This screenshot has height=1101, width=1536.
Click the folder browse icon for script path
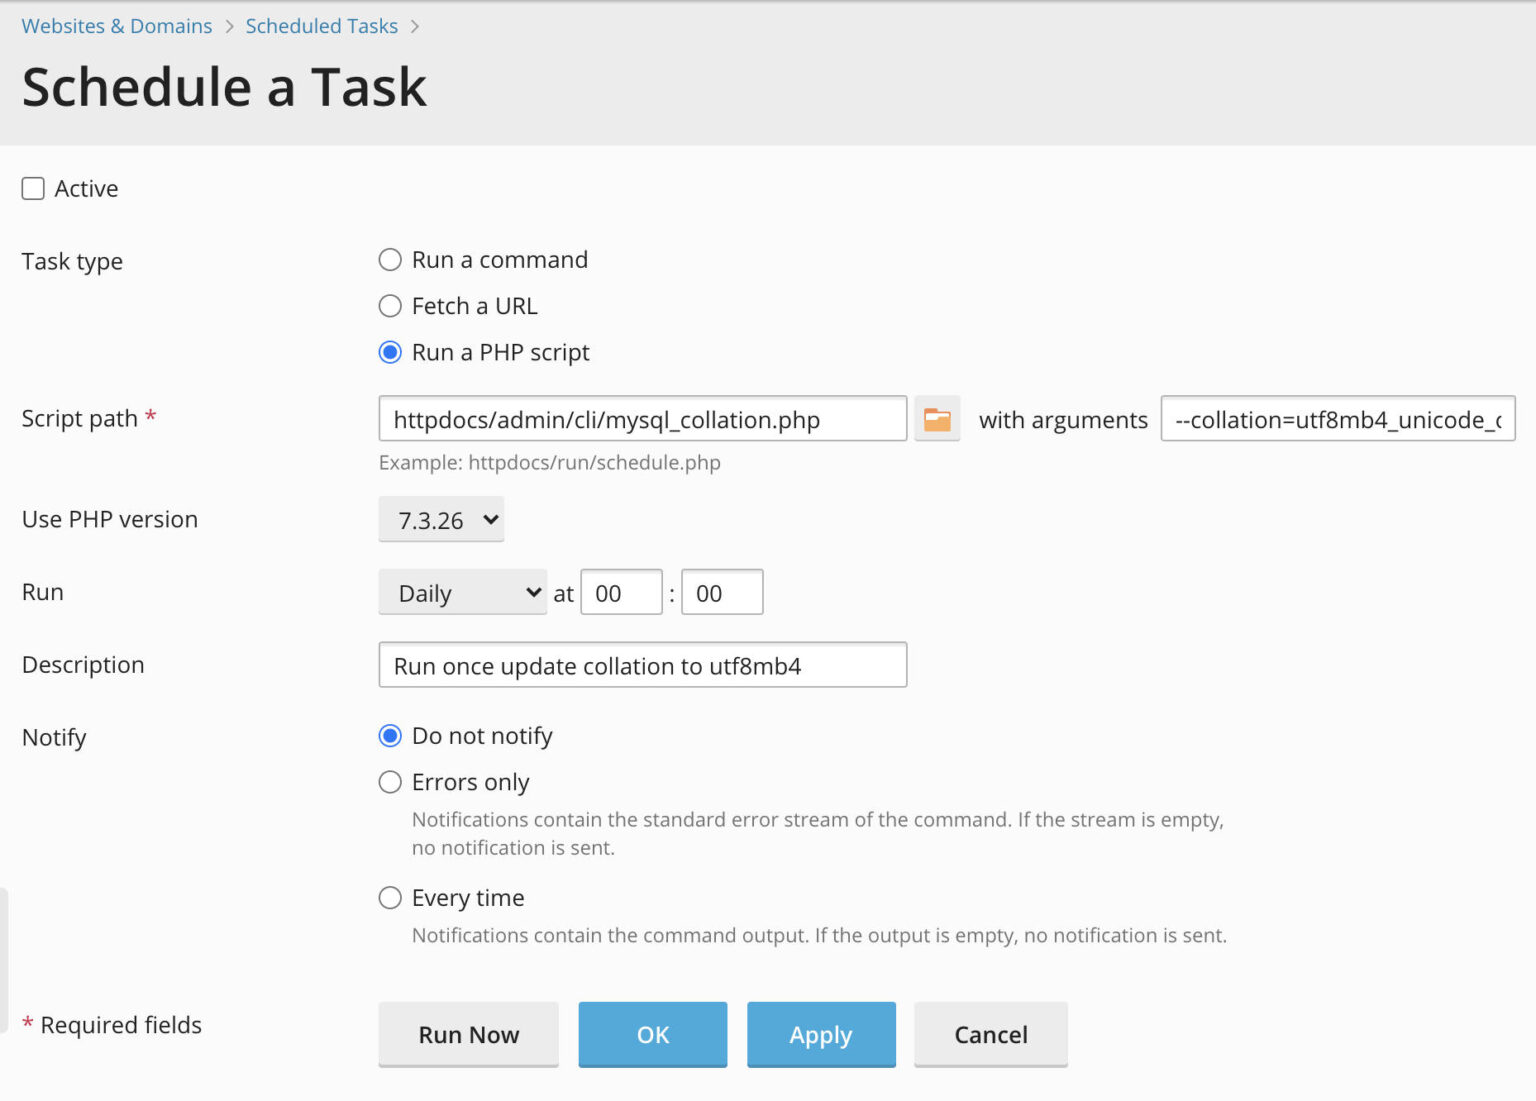point(936,419)
